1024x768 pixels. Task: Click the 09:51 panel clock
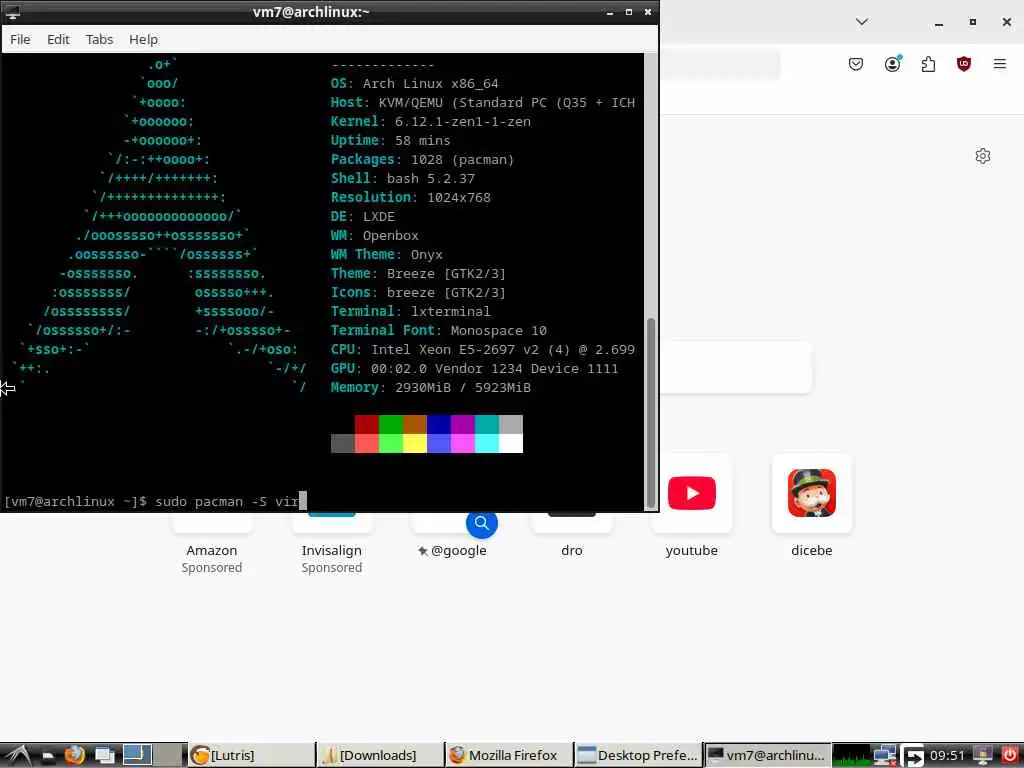pyautogui.click(x=947, y=756)
